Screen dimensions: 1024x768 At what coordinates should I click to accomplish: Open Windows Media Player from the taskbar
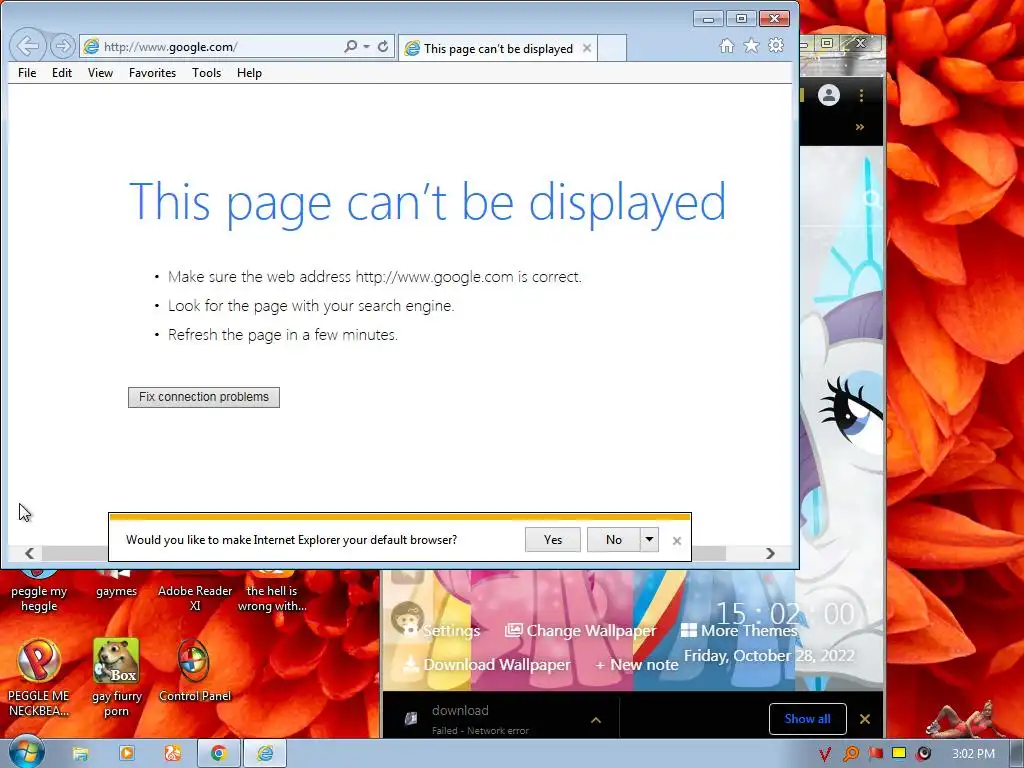coord(126,754)
